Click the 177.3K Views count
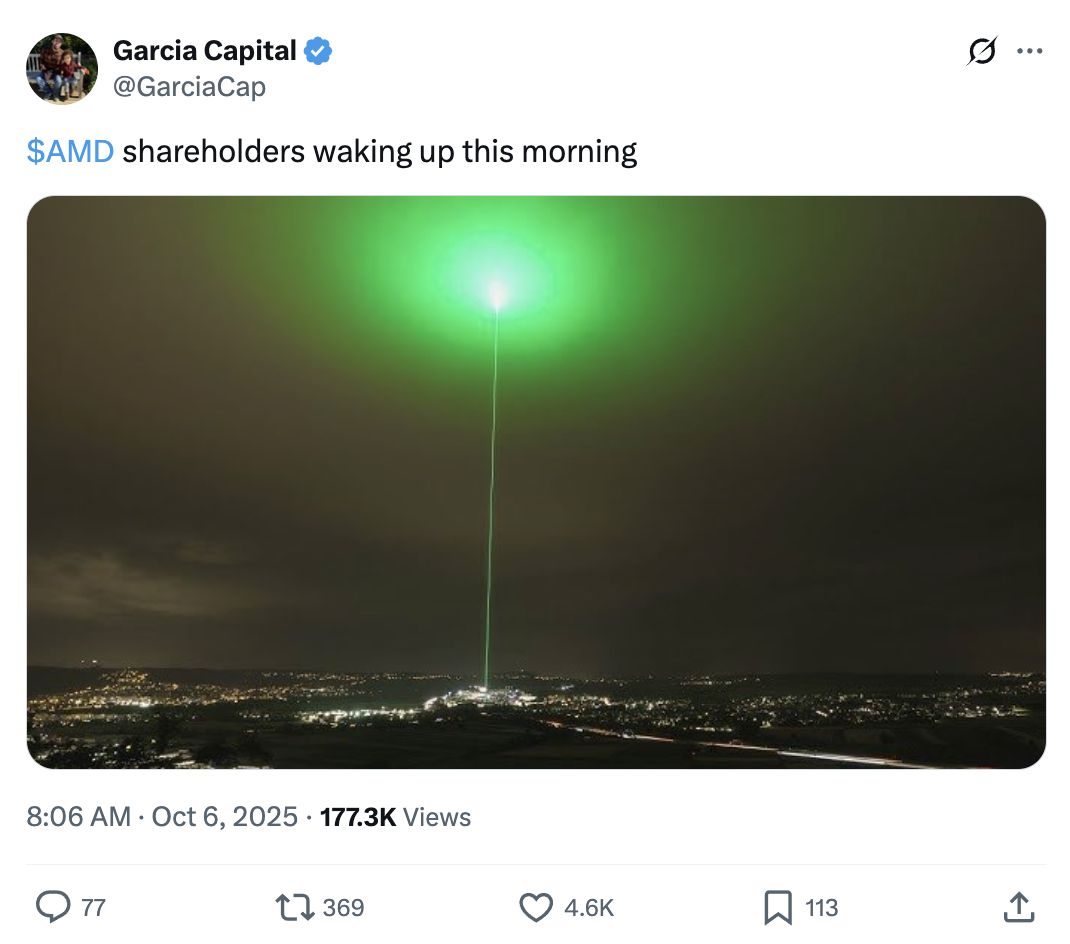 395,817
